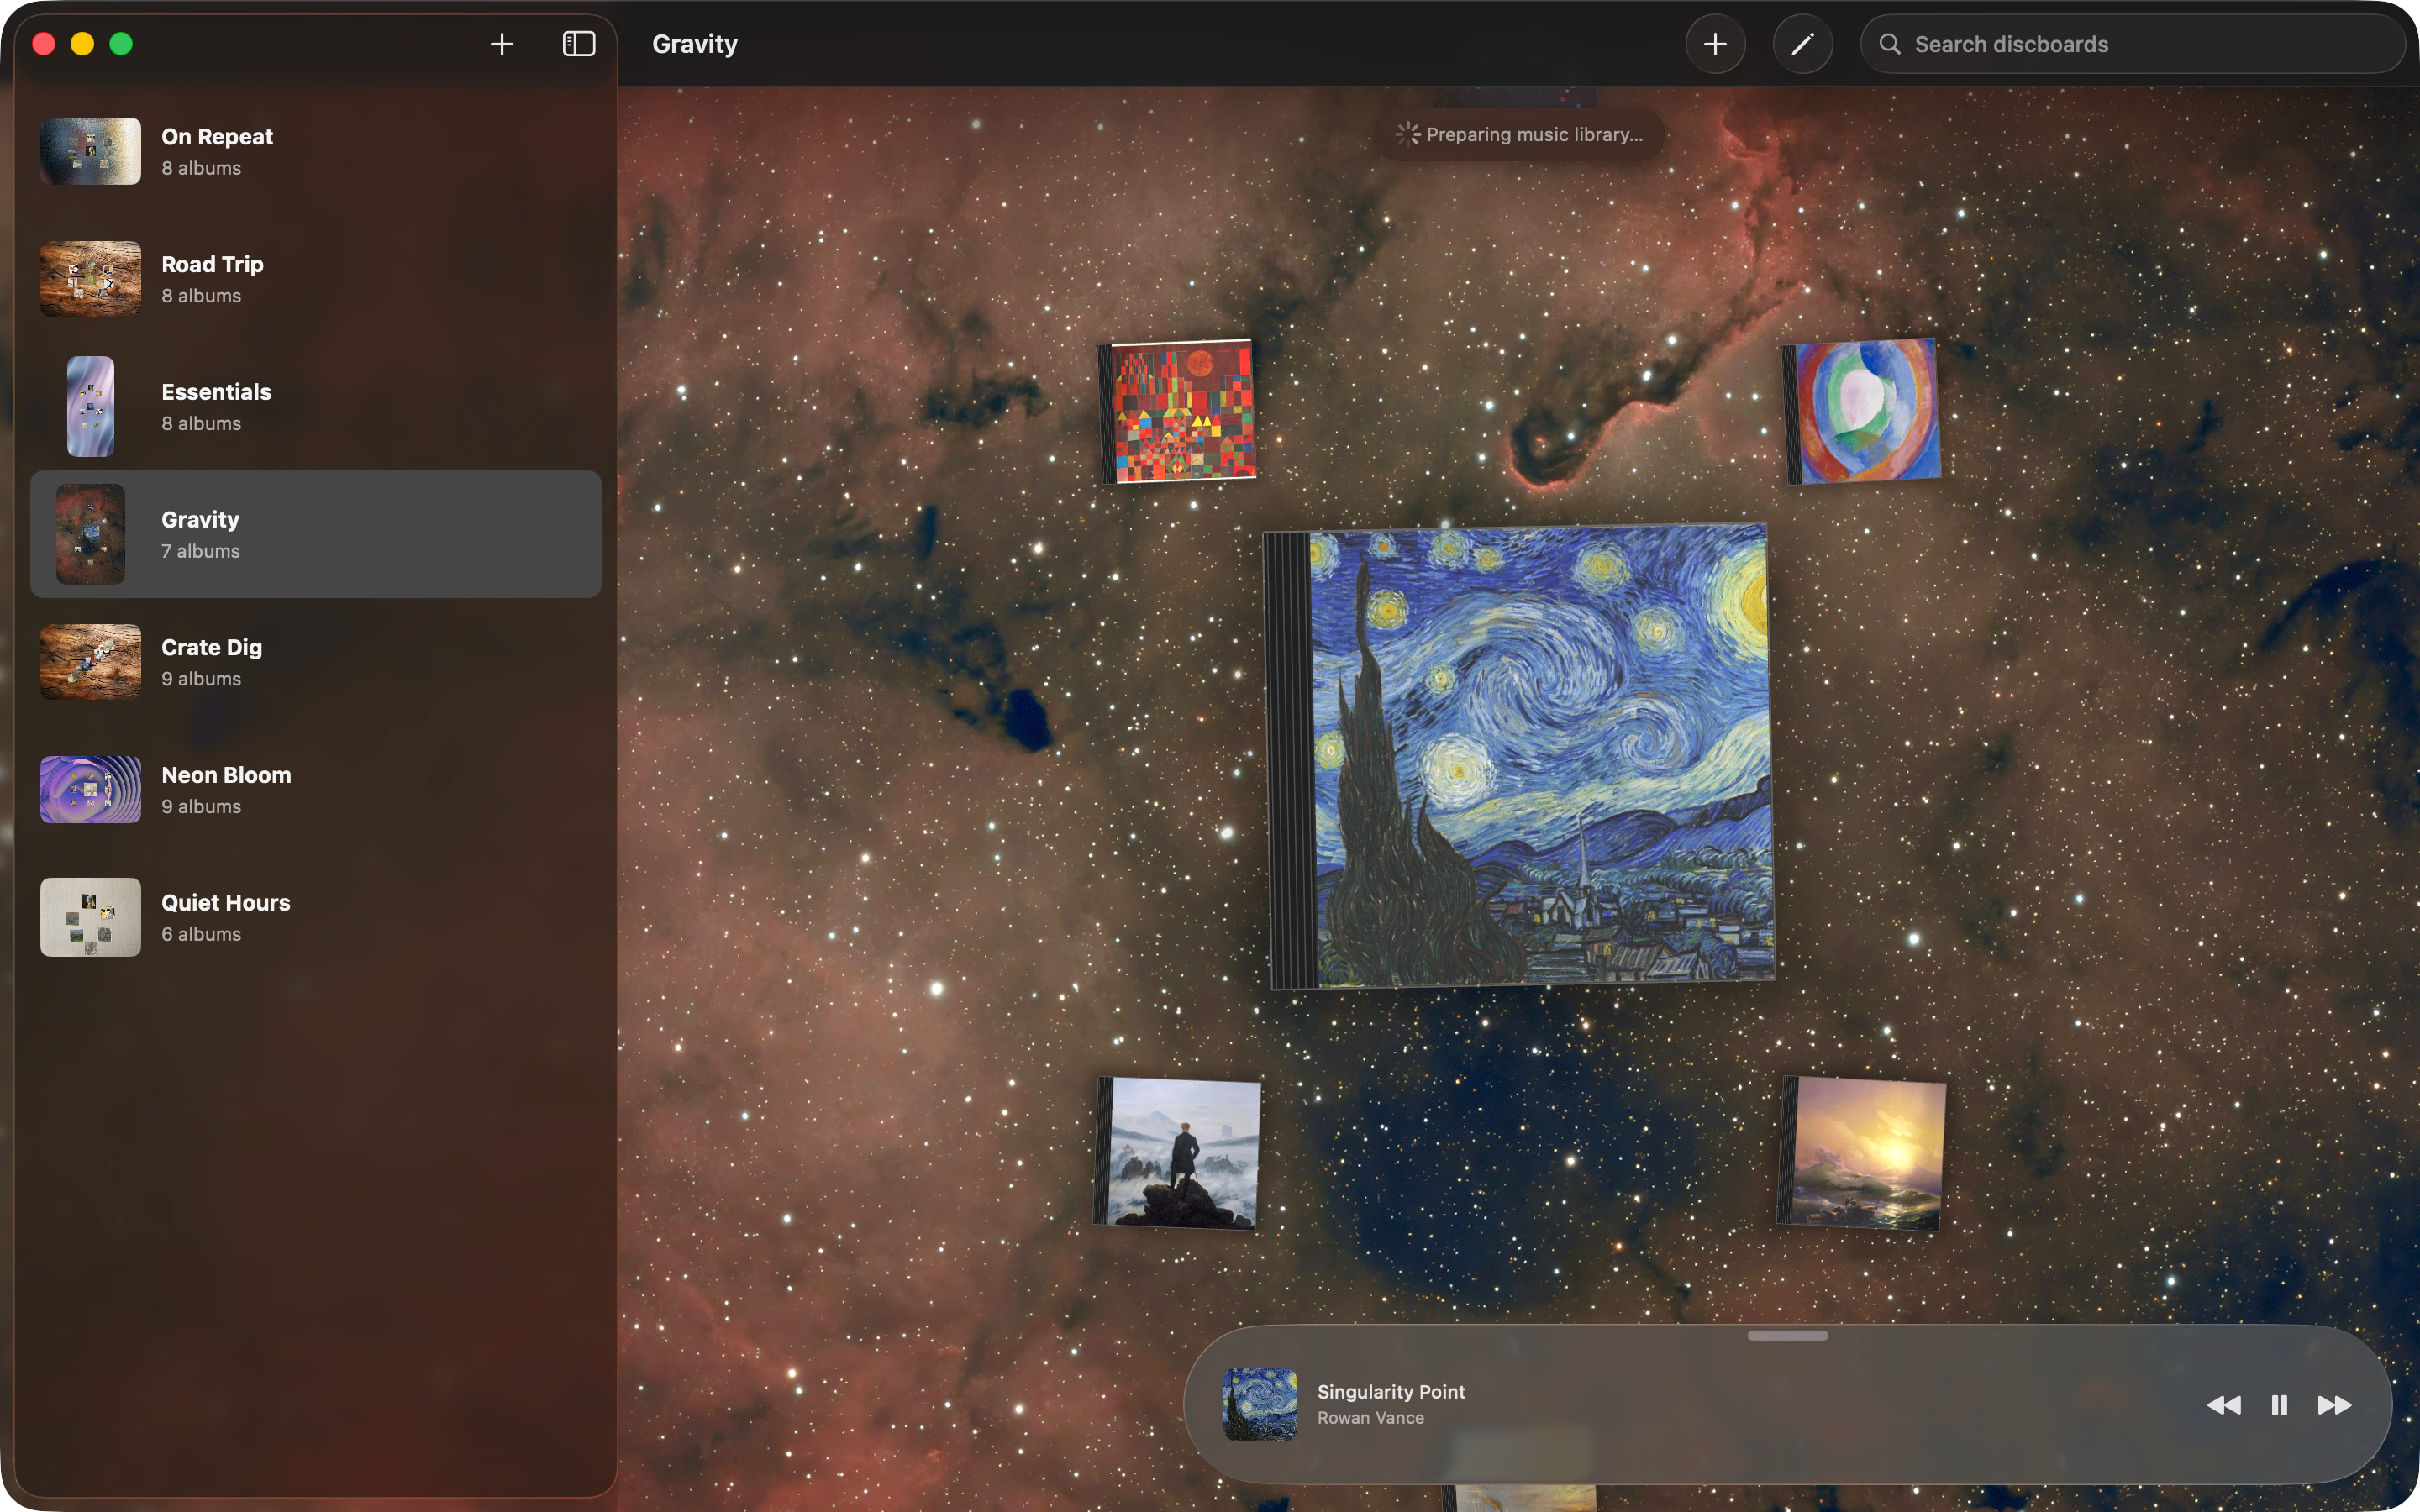This screenshot has width=2420, height=1512.
Task: Click the Starry Night album in center
Action: pyautogui.click(x=1520, y=756)
